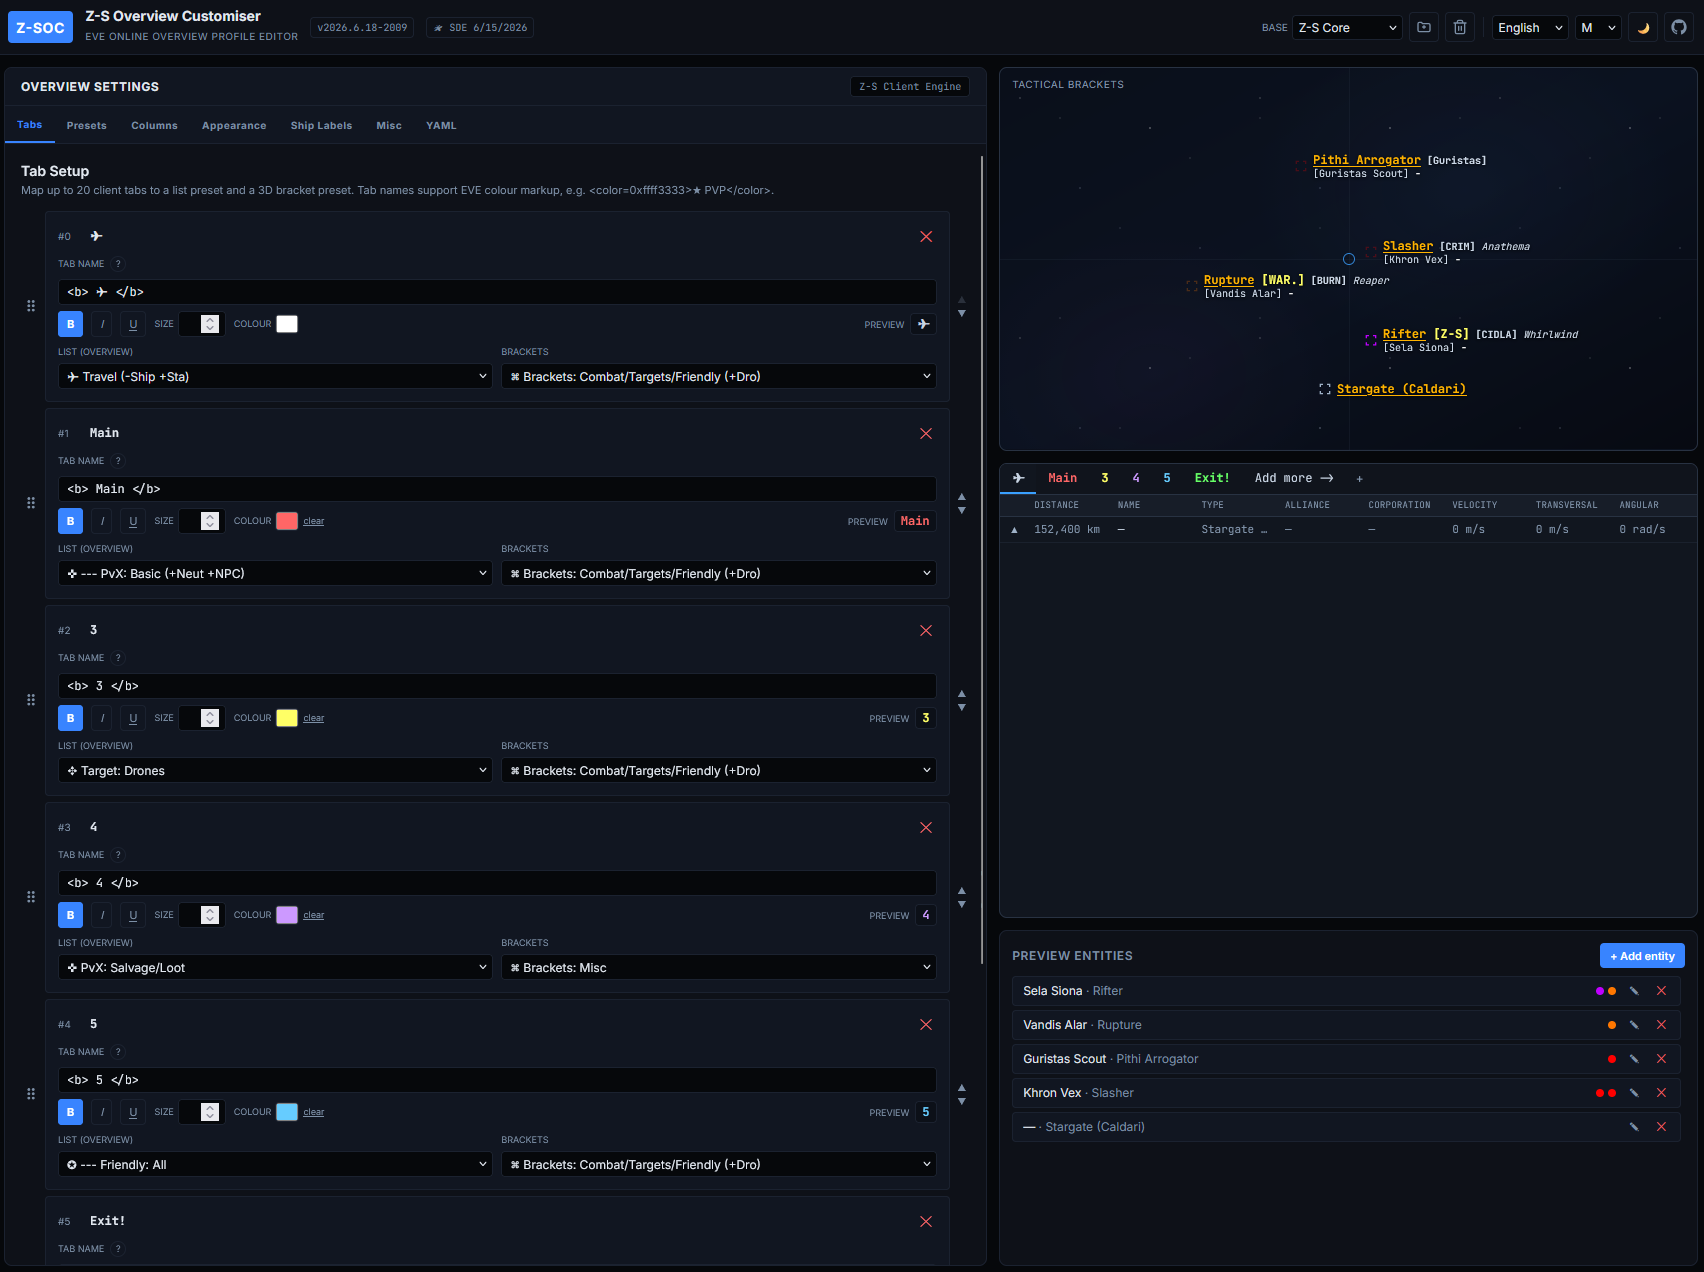
Task: Open the red colour swatch of Main tab
Action: pyautogui.click(x=287, y=521)
